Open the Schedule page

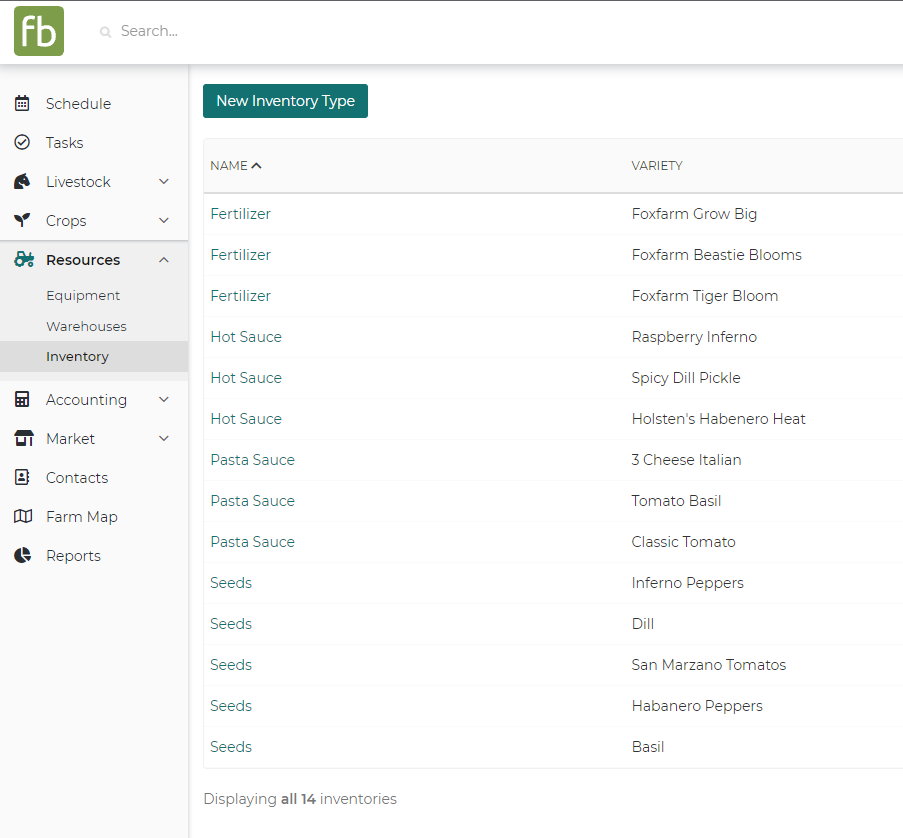point(78,104)
